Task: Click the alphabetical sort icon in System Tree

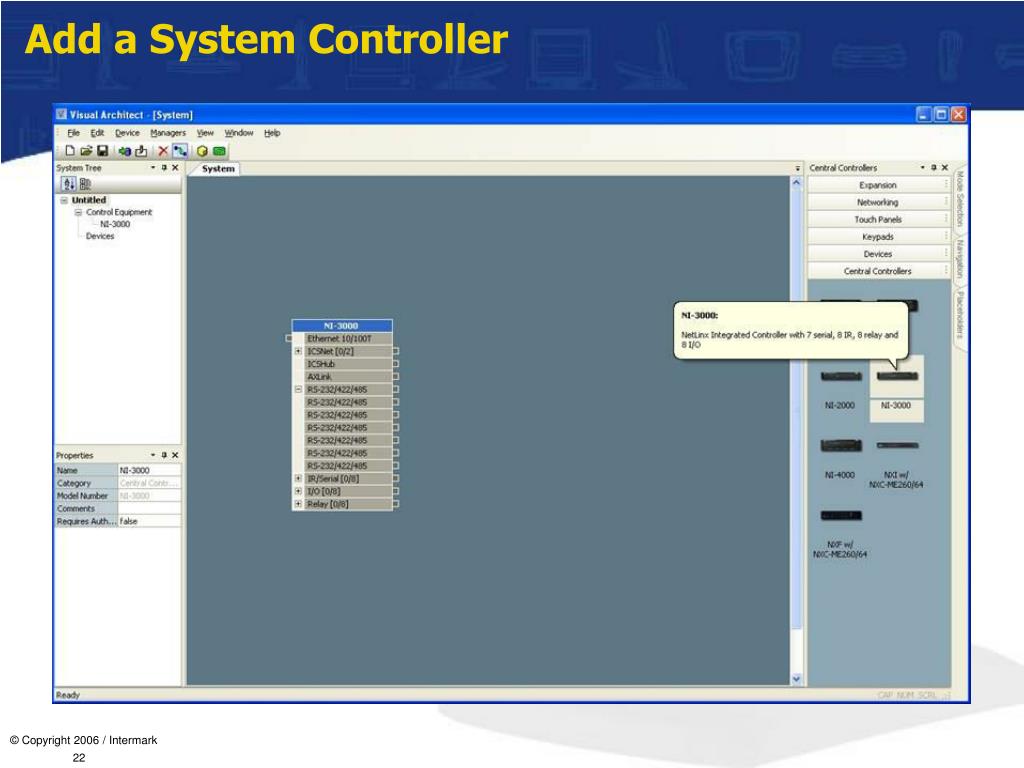Action: (69, 184)
